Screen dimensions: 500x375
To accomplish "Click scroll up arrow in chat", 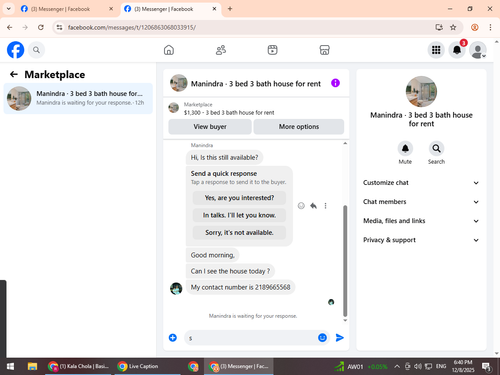I will tap(345, 143).
